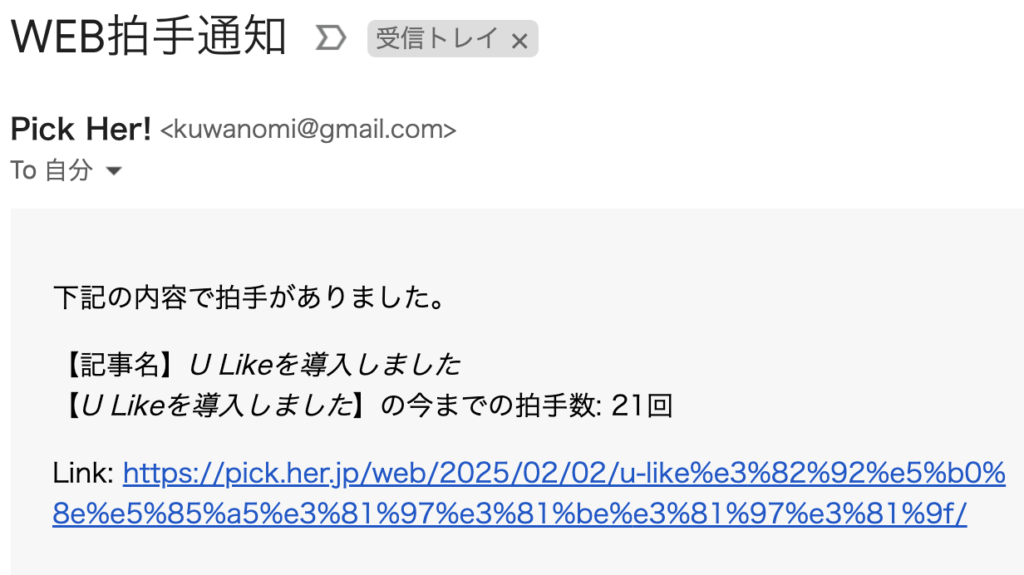
Task: Click the kuwanomi@gmail.com sender address
Action: click(308, 130)
